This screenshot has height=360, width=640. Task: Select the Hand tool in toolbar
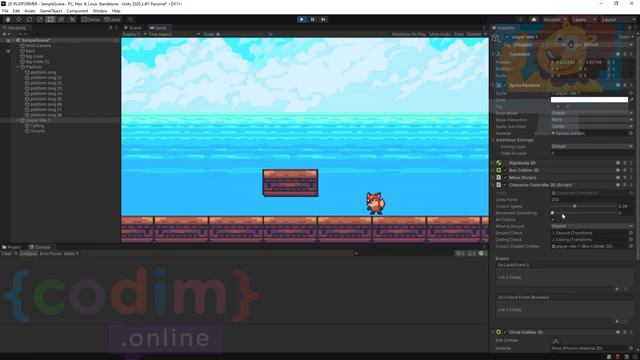(x=8, y=19)
